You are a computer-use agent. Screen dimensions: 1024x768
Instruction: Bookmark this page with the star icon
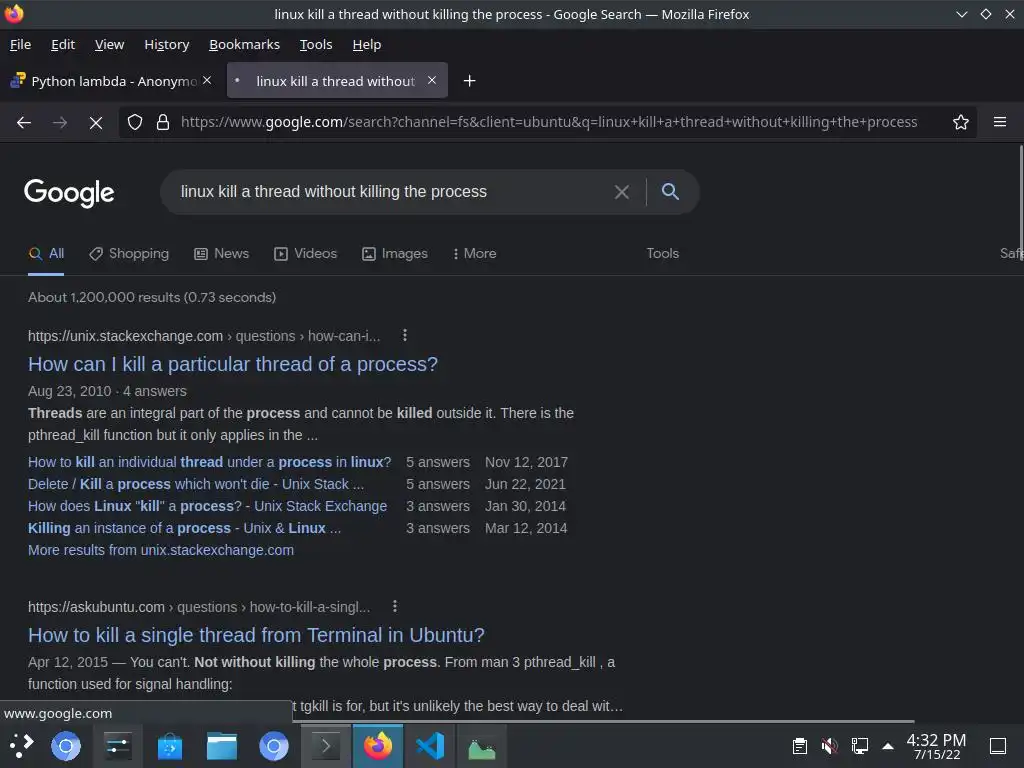pos(960,122)
